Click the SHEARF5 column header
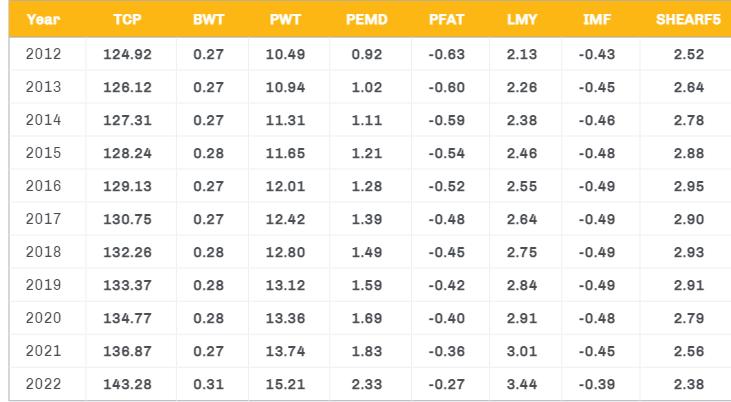 pos(690,19)
